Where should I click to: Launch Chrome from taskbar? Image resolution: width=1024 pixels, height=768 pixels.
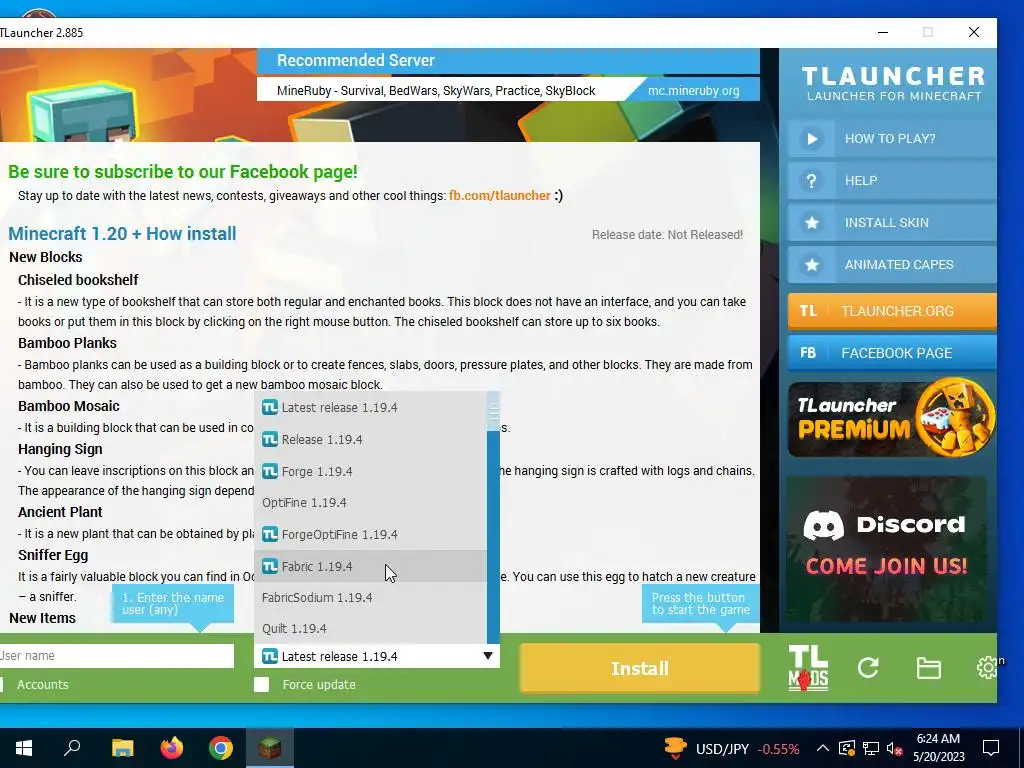[x=221, y=747]
